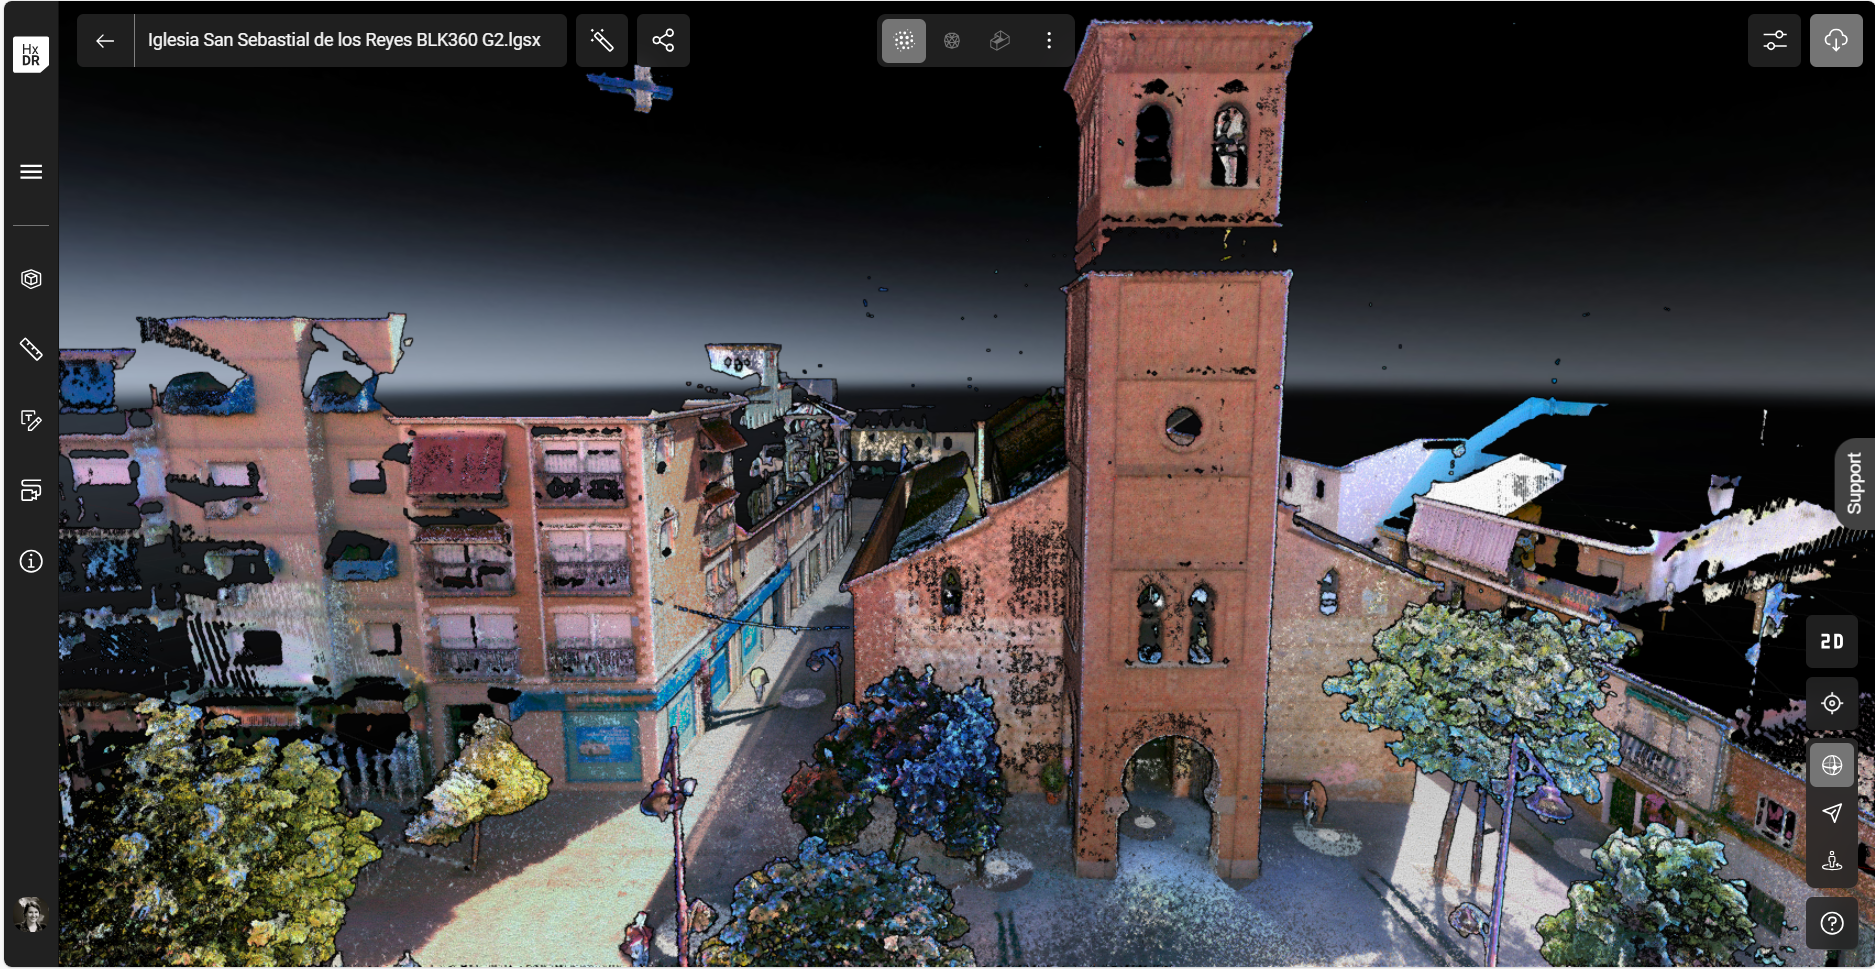Click the cloud download icon
The image size is (1875, 969).
tap(1835, 40)
